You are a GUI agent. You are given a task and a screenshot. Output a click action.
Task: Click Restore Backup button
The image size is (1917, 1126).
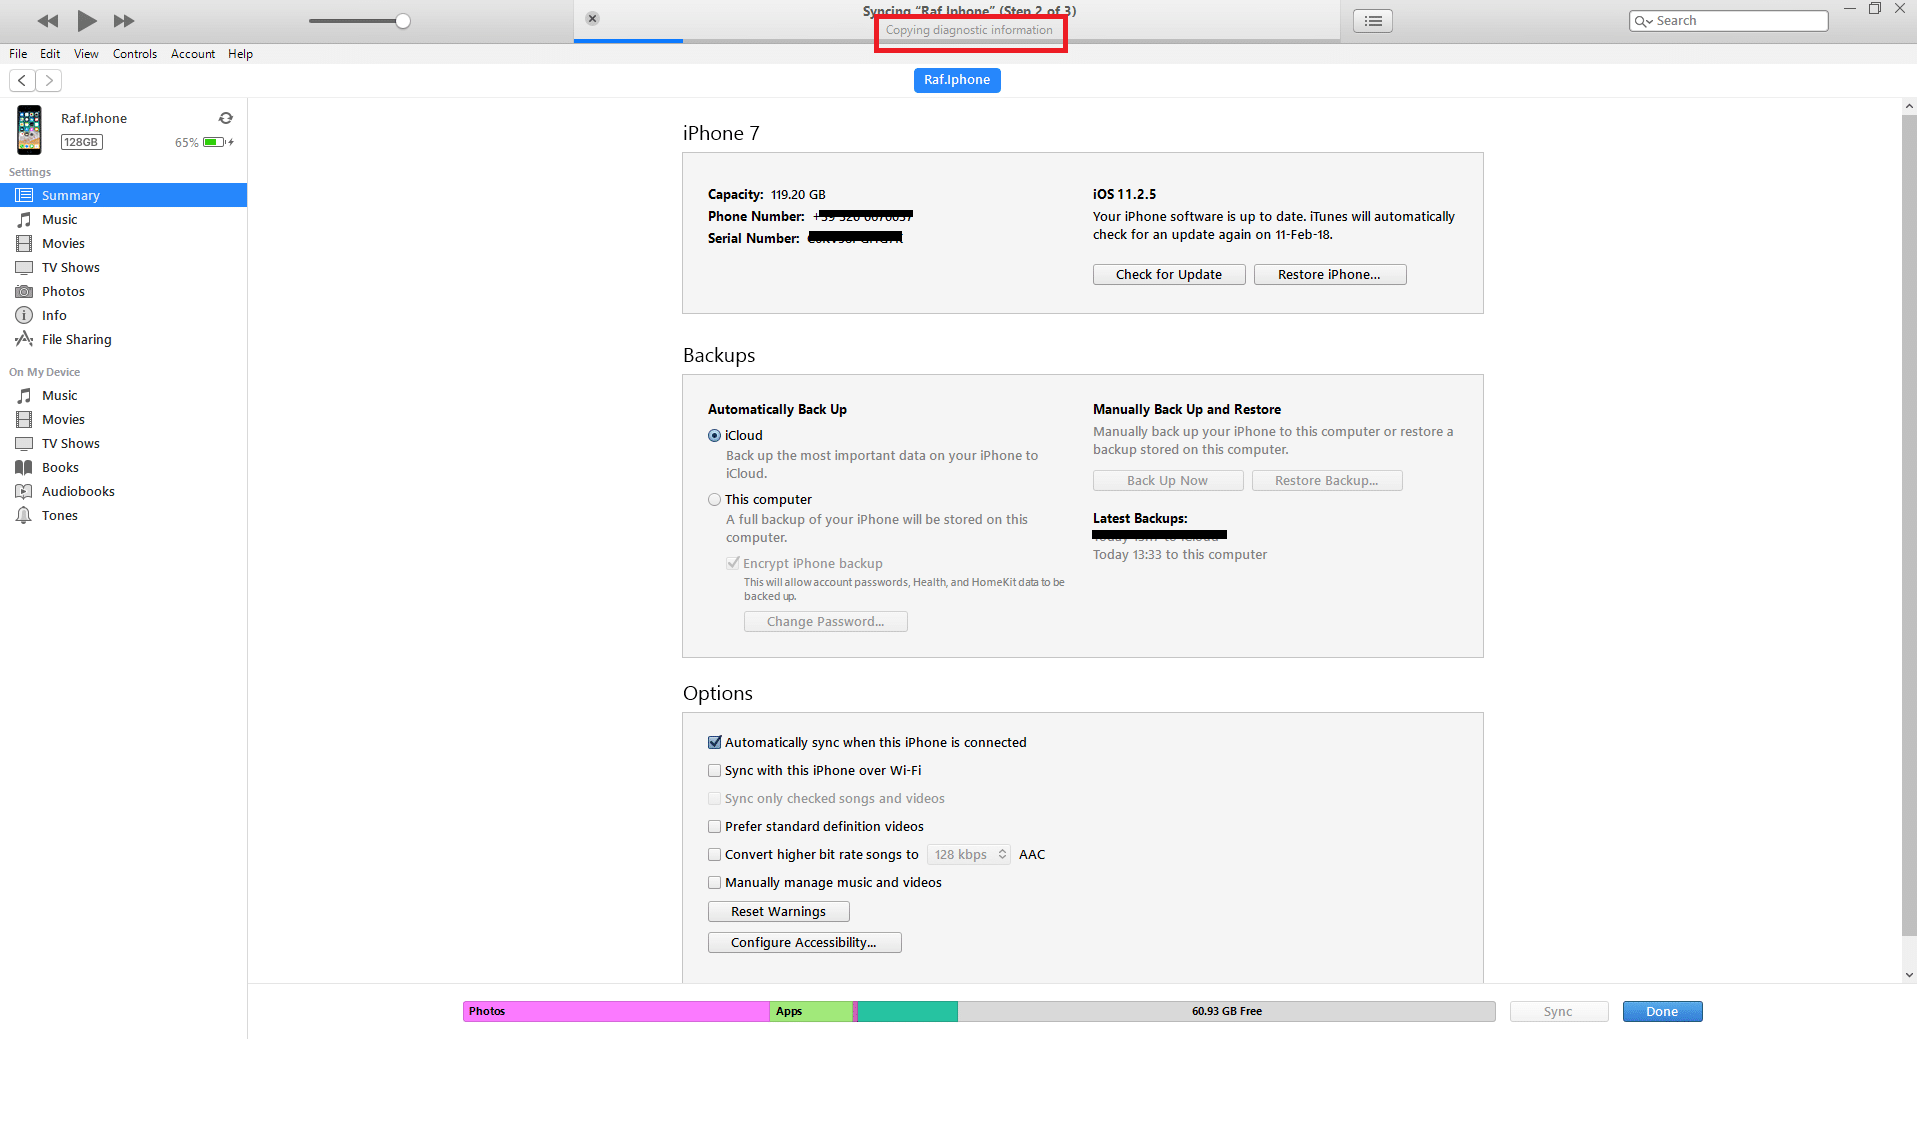[1327, 480]
